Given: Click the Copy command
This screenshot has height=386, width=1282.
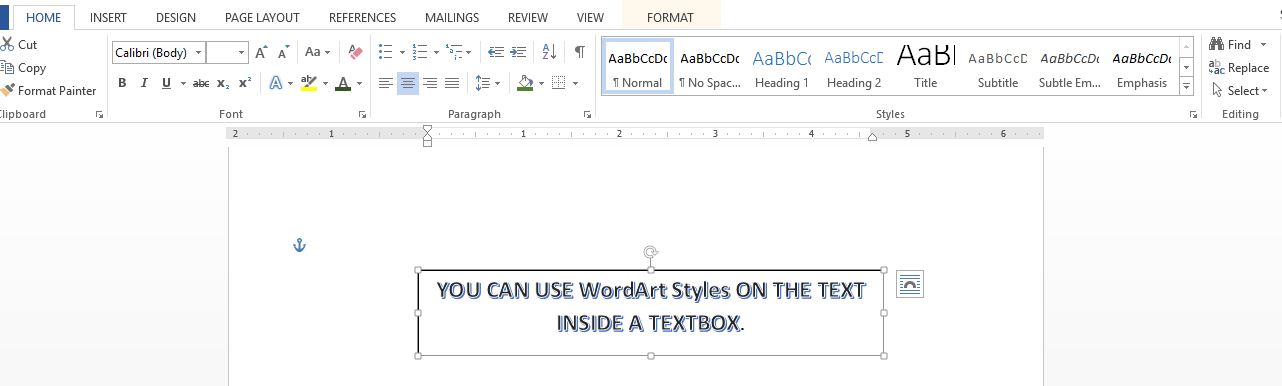Looking at the screenshot, I should (23, 68).
